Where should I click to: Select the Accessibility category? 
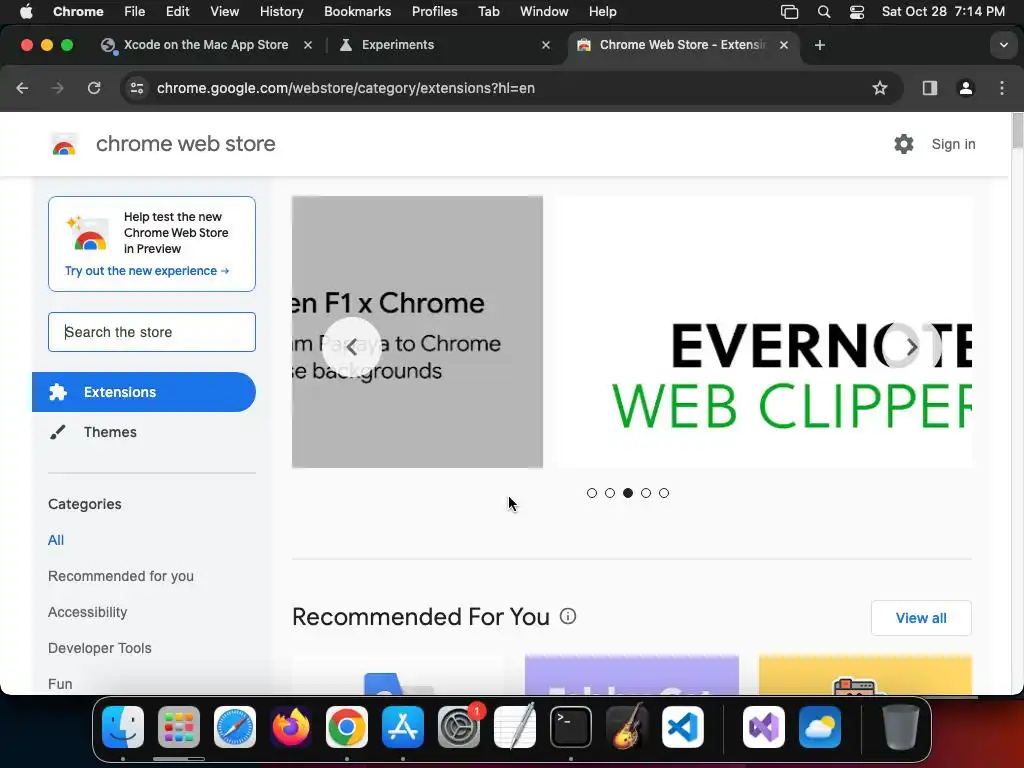(x=88, y=612)
